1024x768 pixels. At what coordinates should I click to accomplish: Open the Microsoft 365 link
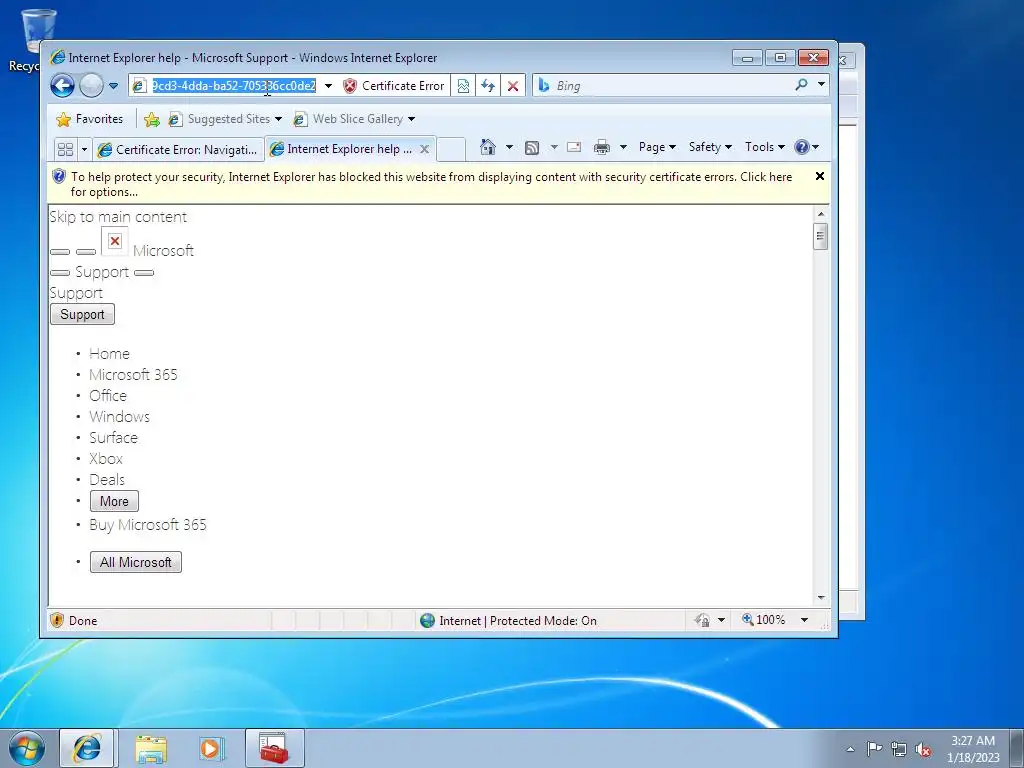(x=133, y=375)
